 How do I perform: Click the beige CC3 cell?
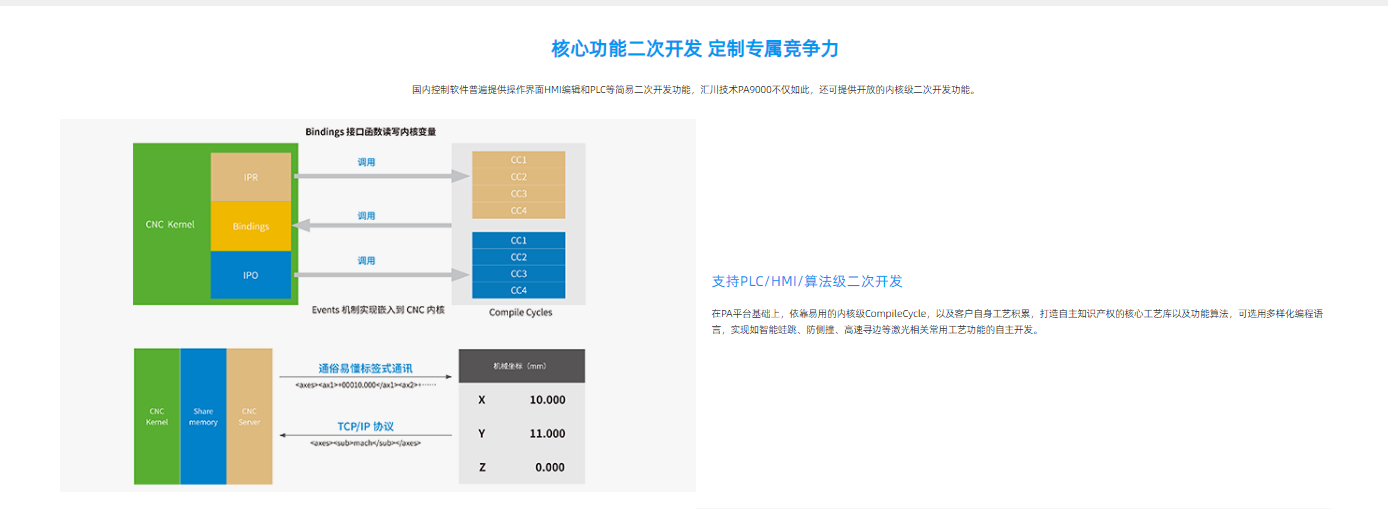tap(518, 193)
